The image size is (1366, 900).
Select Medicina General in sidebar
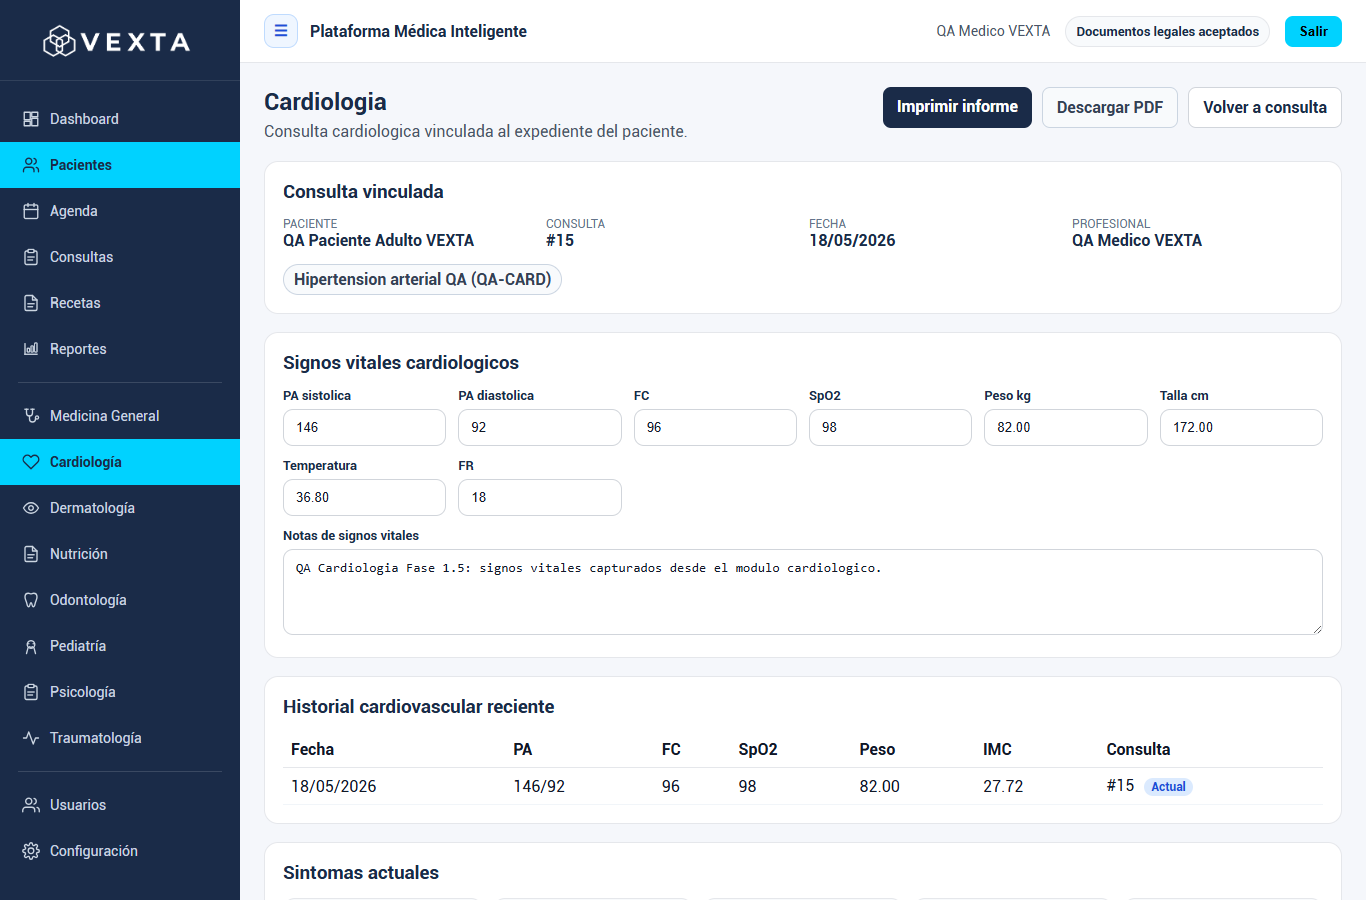click(x=120, y=416)
